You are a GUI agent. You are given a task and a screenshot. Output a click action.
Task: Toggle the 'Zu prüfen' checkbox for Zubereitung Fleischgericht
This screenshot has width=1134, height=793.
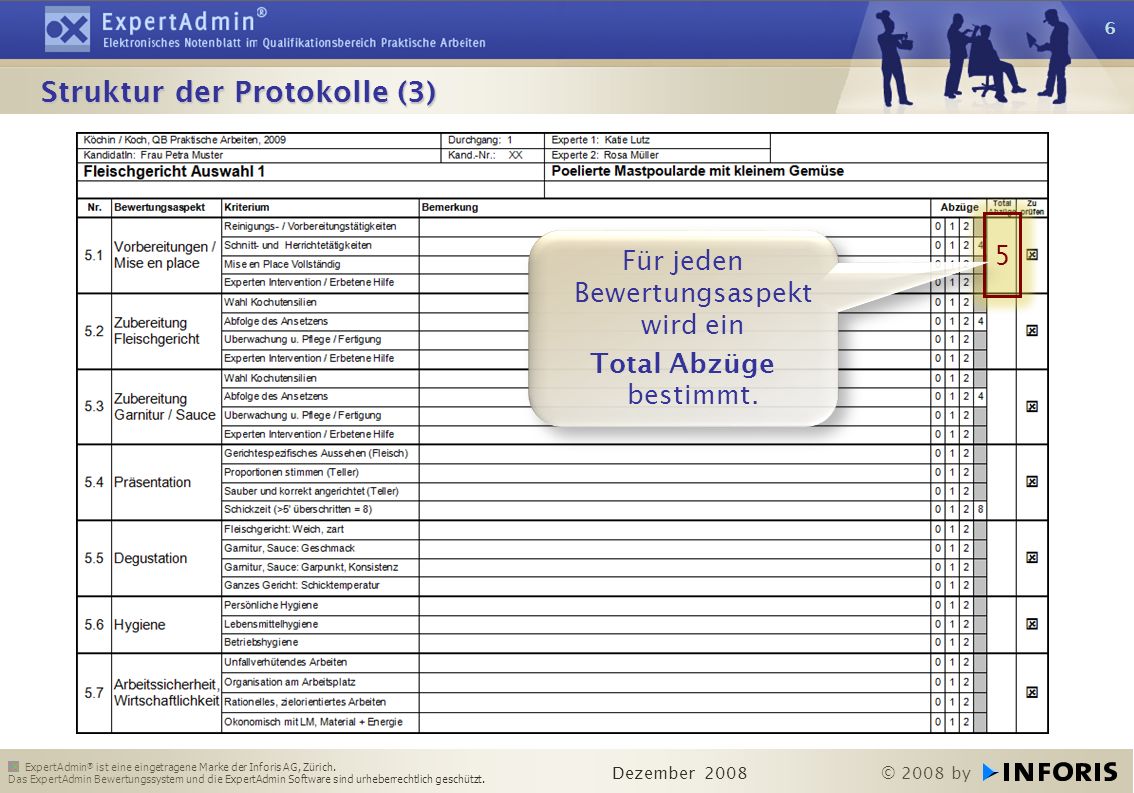pyautogui.click(x=1032, y=331)
